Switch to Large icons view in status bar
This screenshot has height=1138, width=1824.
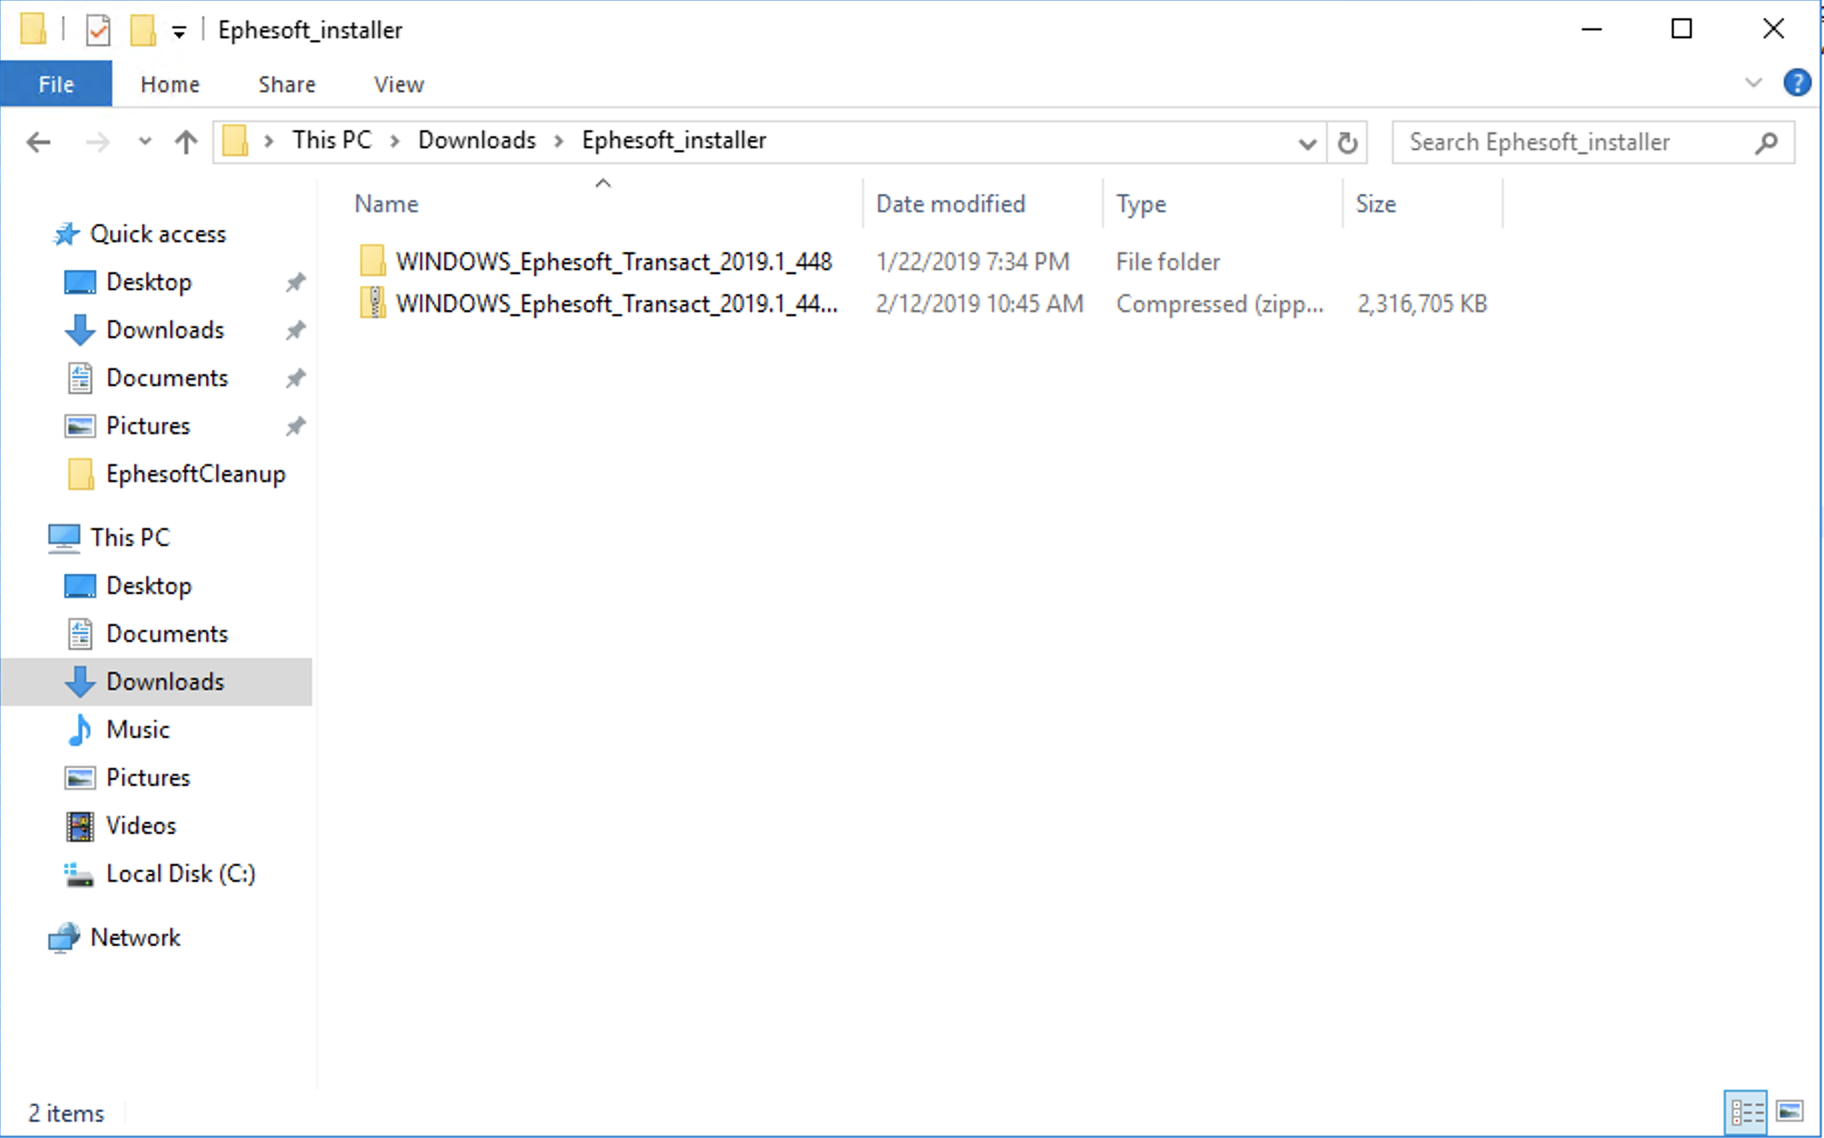click(1790, 1112)
